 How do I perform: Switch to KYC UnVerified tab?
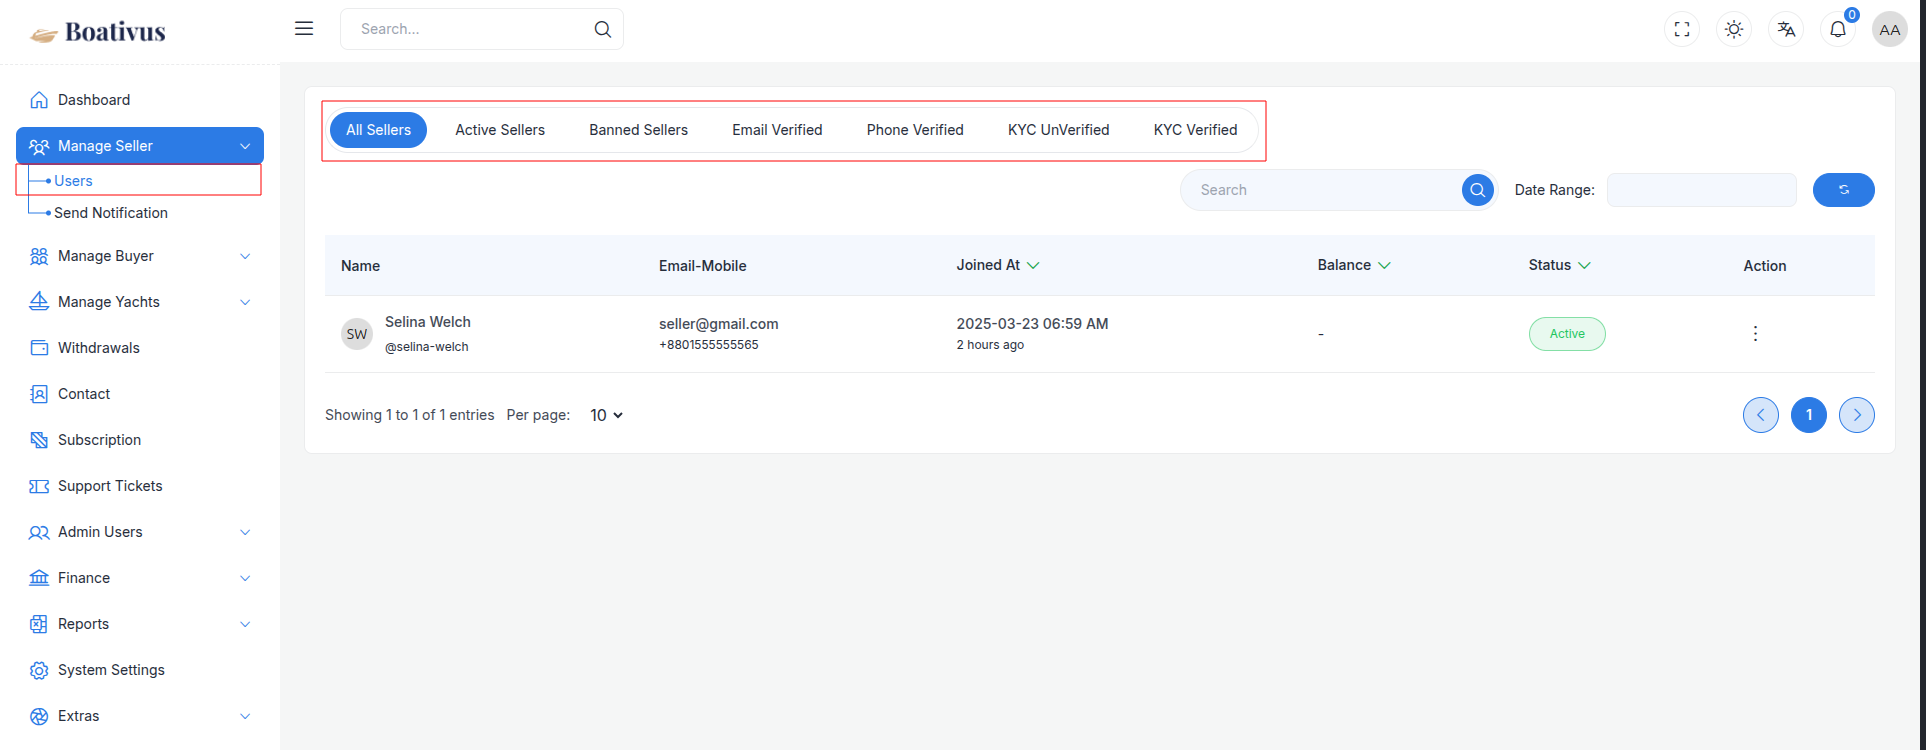tap(1058, 130)
